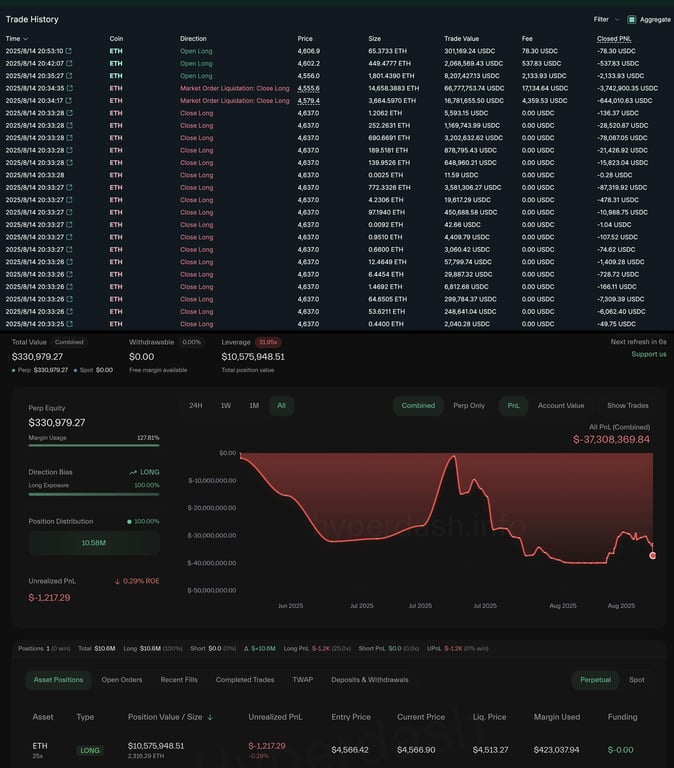Click the LONG trend arrow icon
The image size is (674, 768).
[x=133, y=472]
